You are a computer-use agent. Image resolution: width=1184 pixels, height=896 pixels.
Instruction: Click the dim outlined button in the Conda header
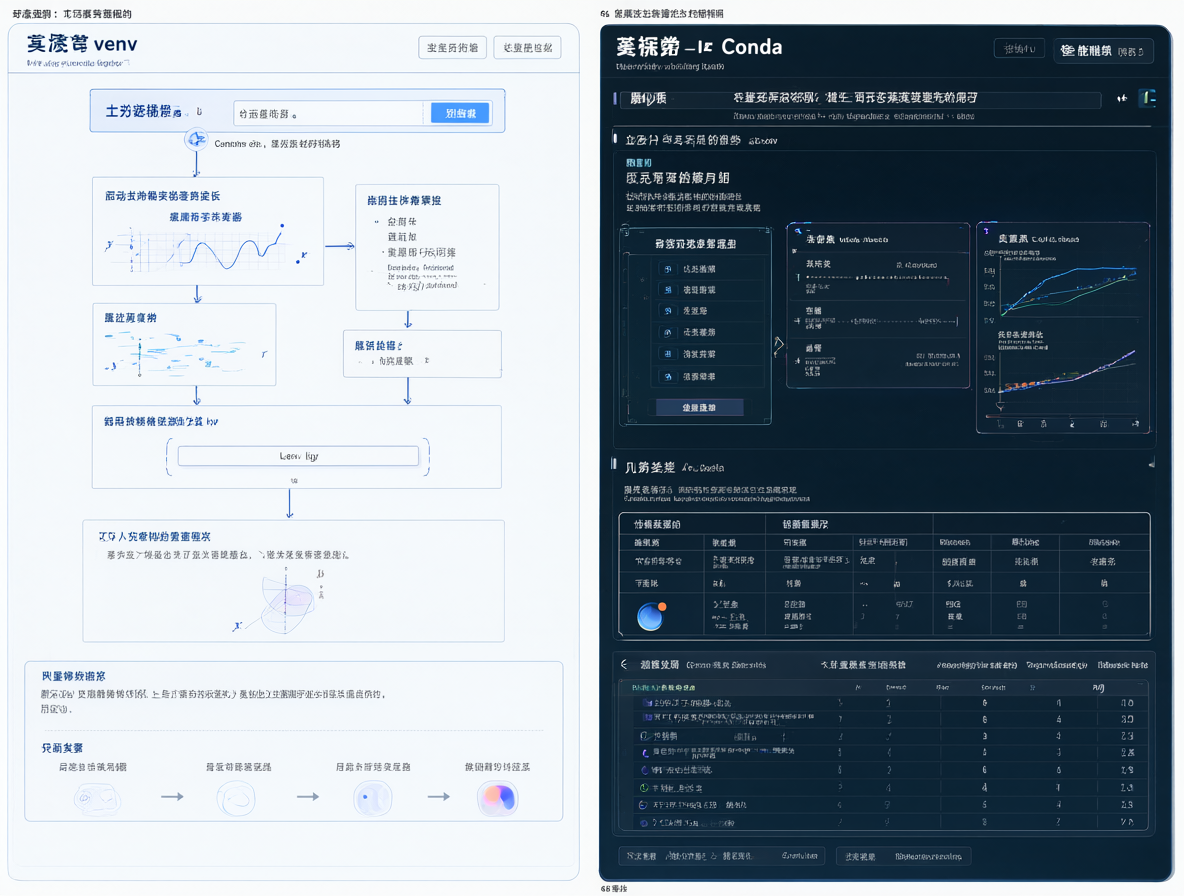coord(1019,49)
